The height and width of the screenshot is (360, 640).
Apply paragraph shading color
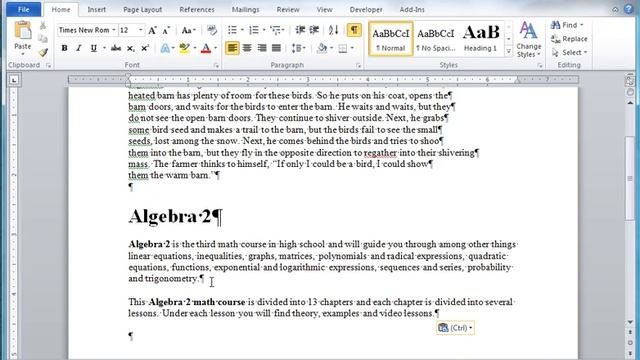[x=322, y=48]
